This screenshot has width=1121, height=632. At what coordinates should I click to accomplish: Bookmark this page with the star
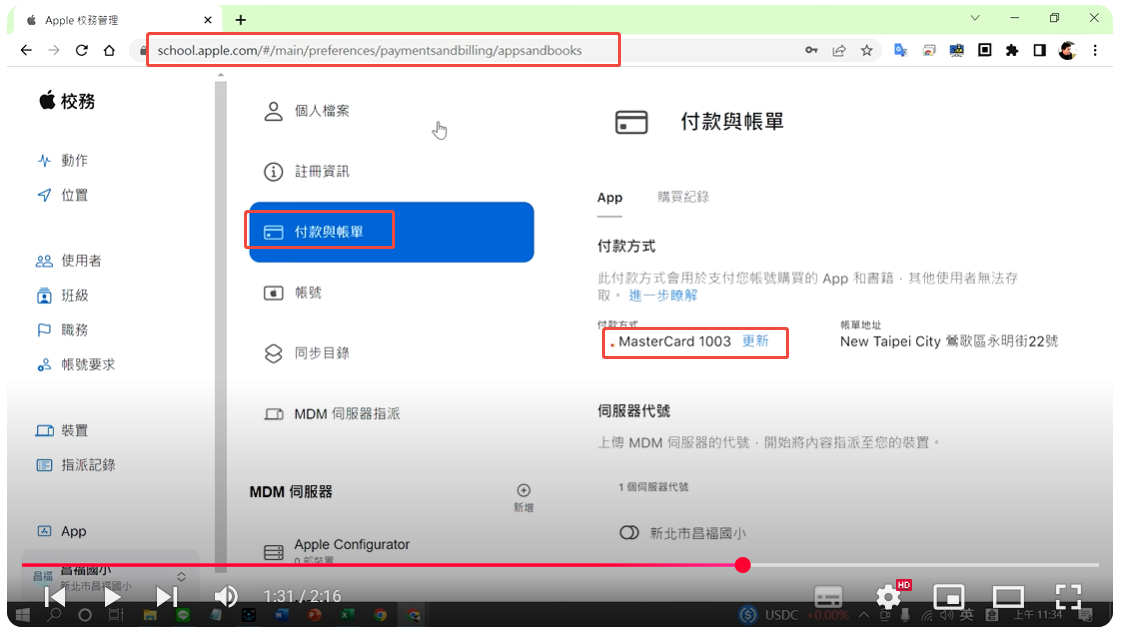(x=867, y=50)
